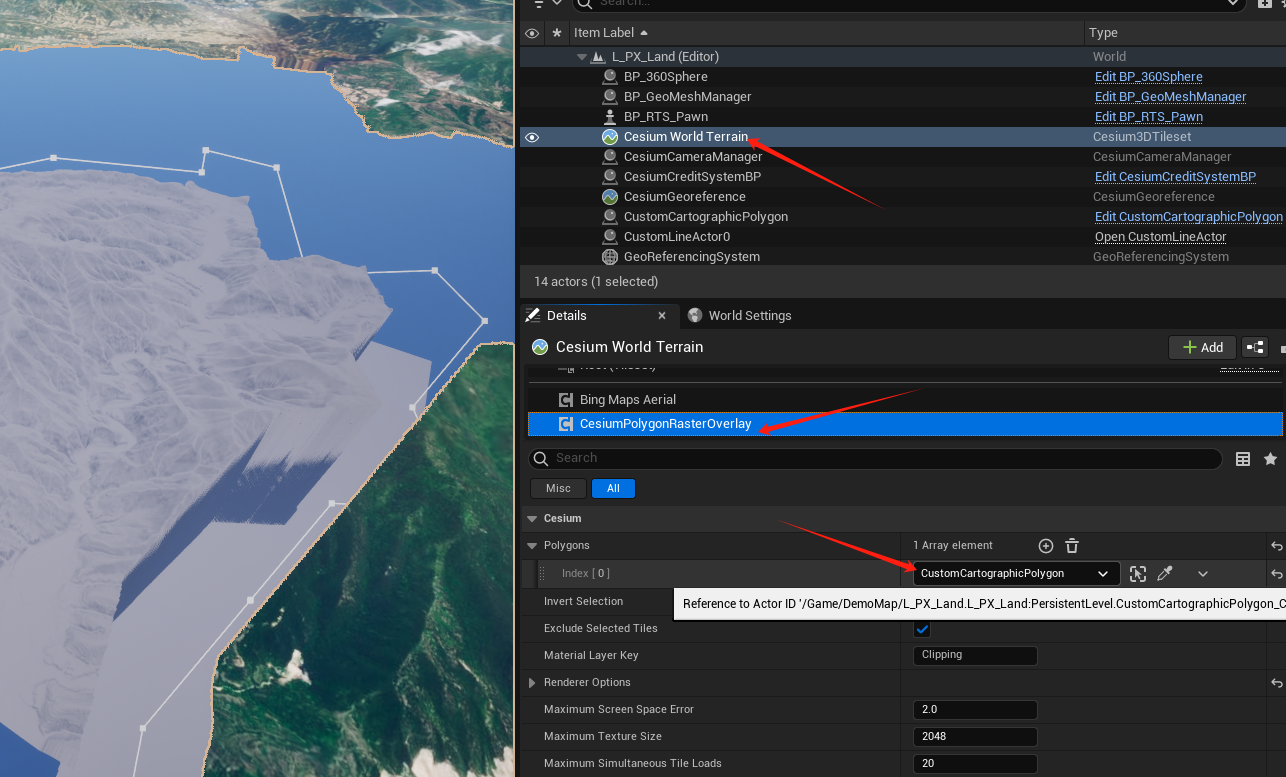
Task: Click the Blueprint/Add Script icon beside Add
Action: tap(1255, 347)
